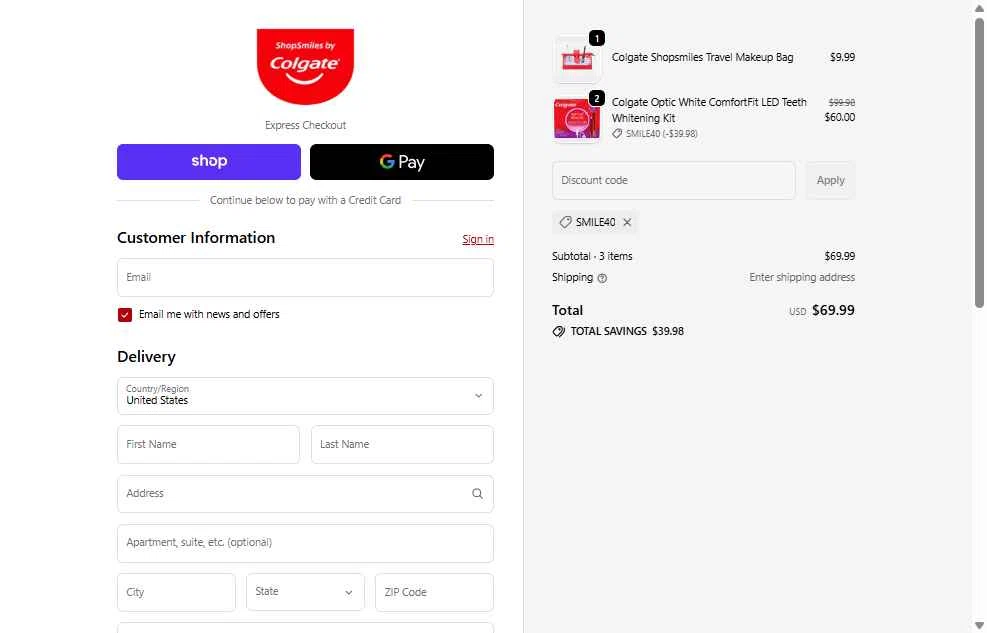Image resolution: width=987 pixels, height=633 pixels.
Task: Click the Delivery heading
Action: click(x=146, y=357)
